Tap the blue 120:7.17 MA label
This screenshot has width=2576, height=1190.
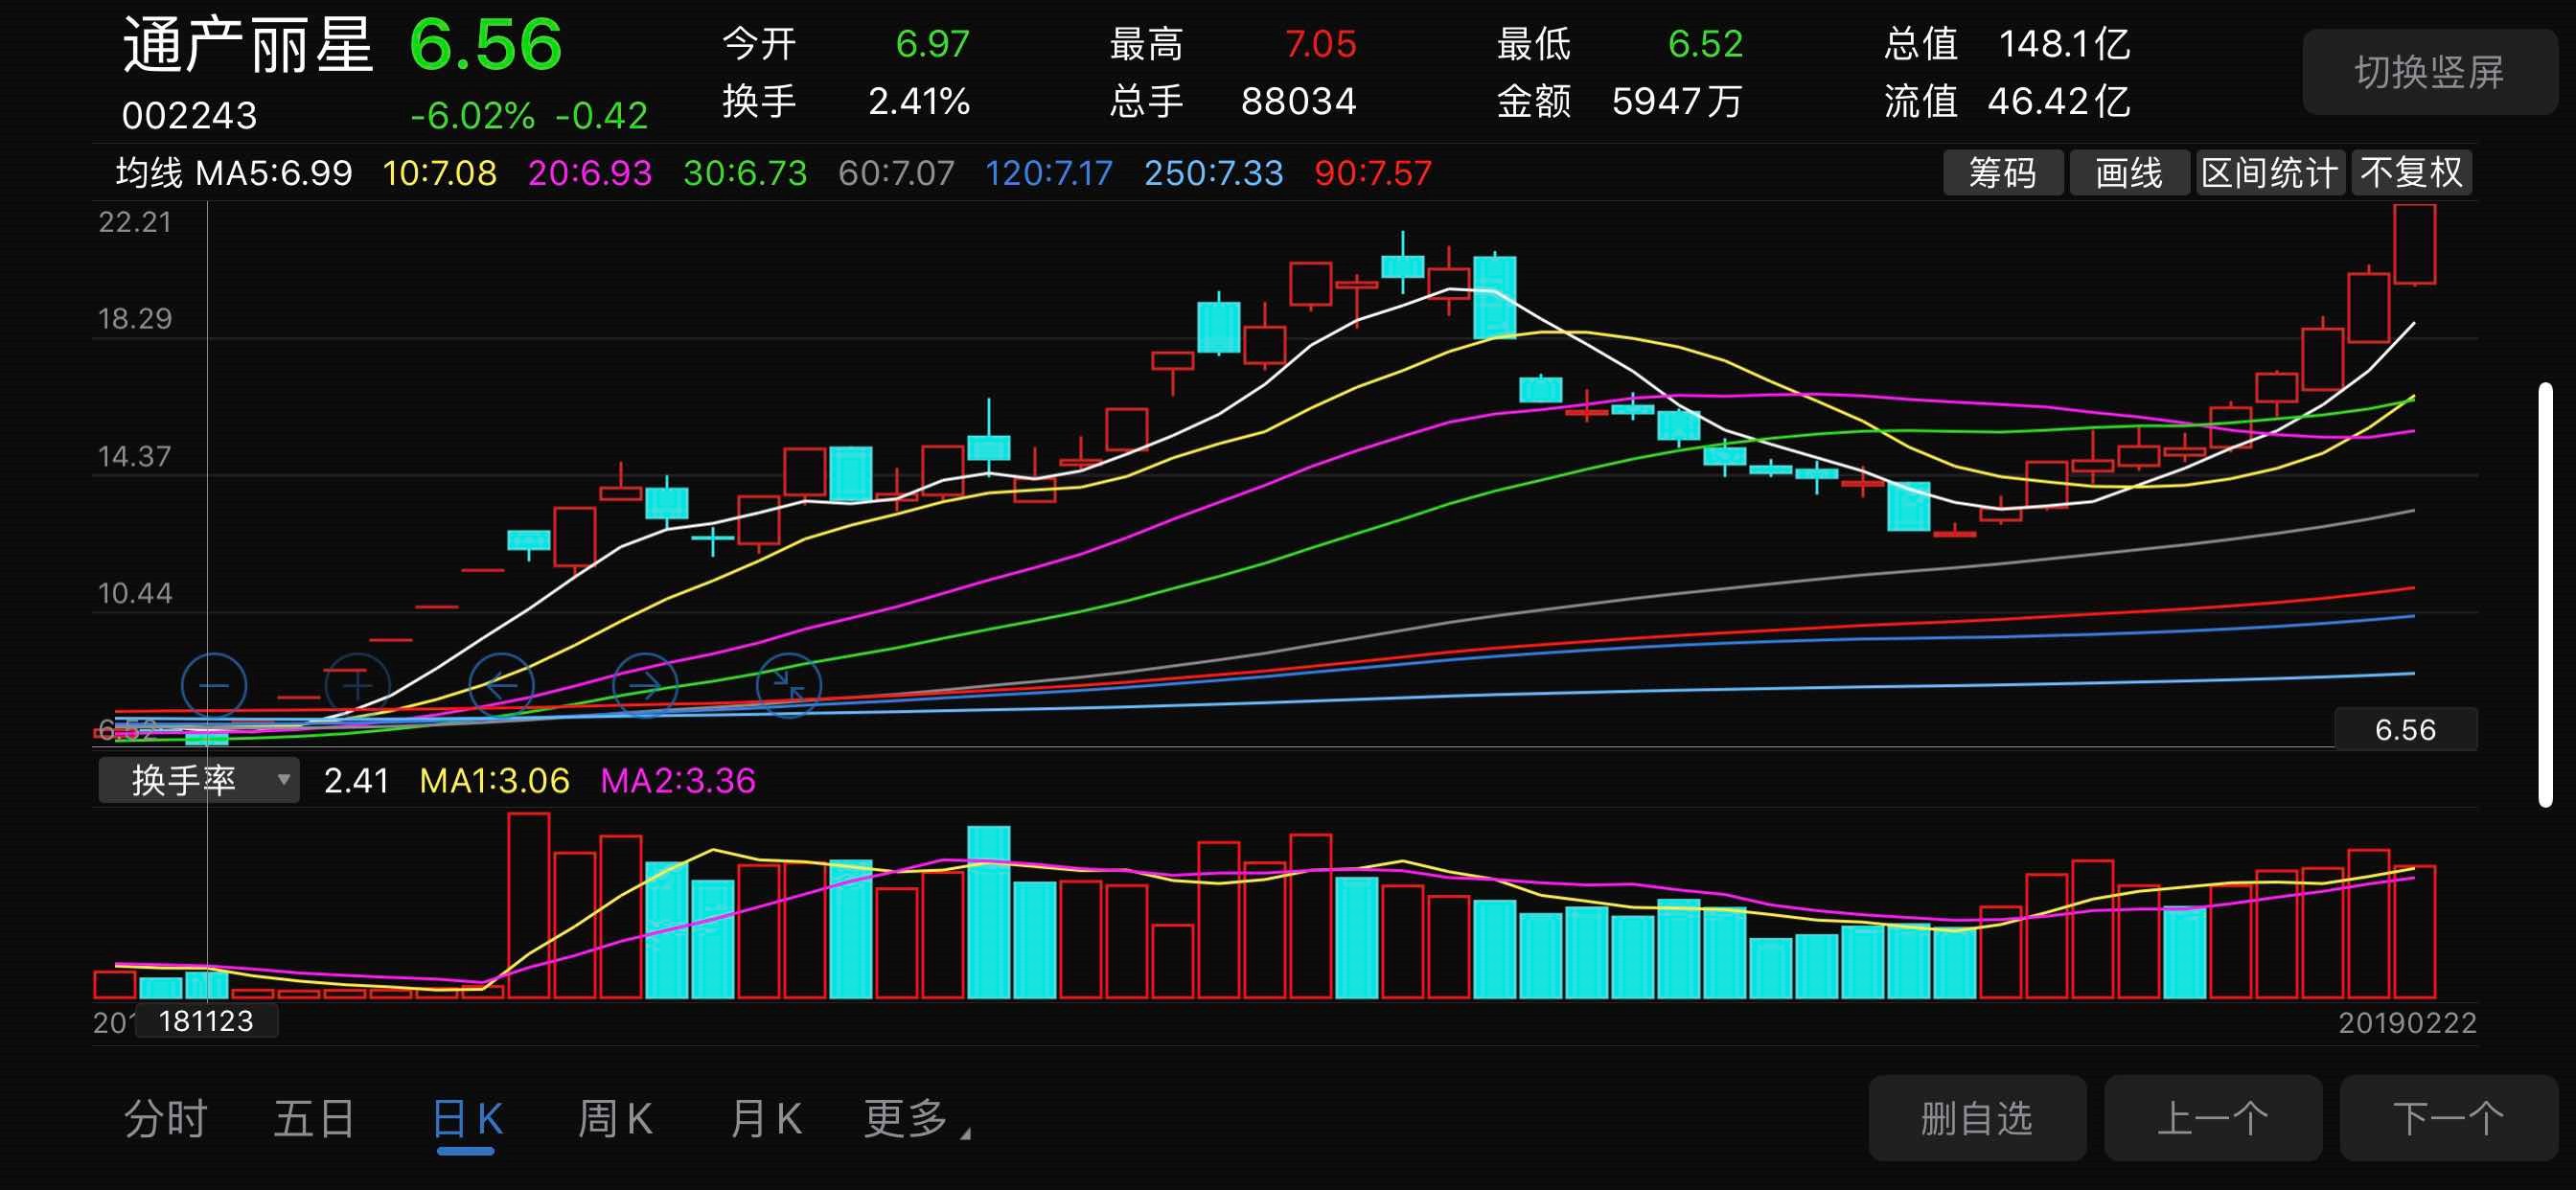coord(1049,173)
